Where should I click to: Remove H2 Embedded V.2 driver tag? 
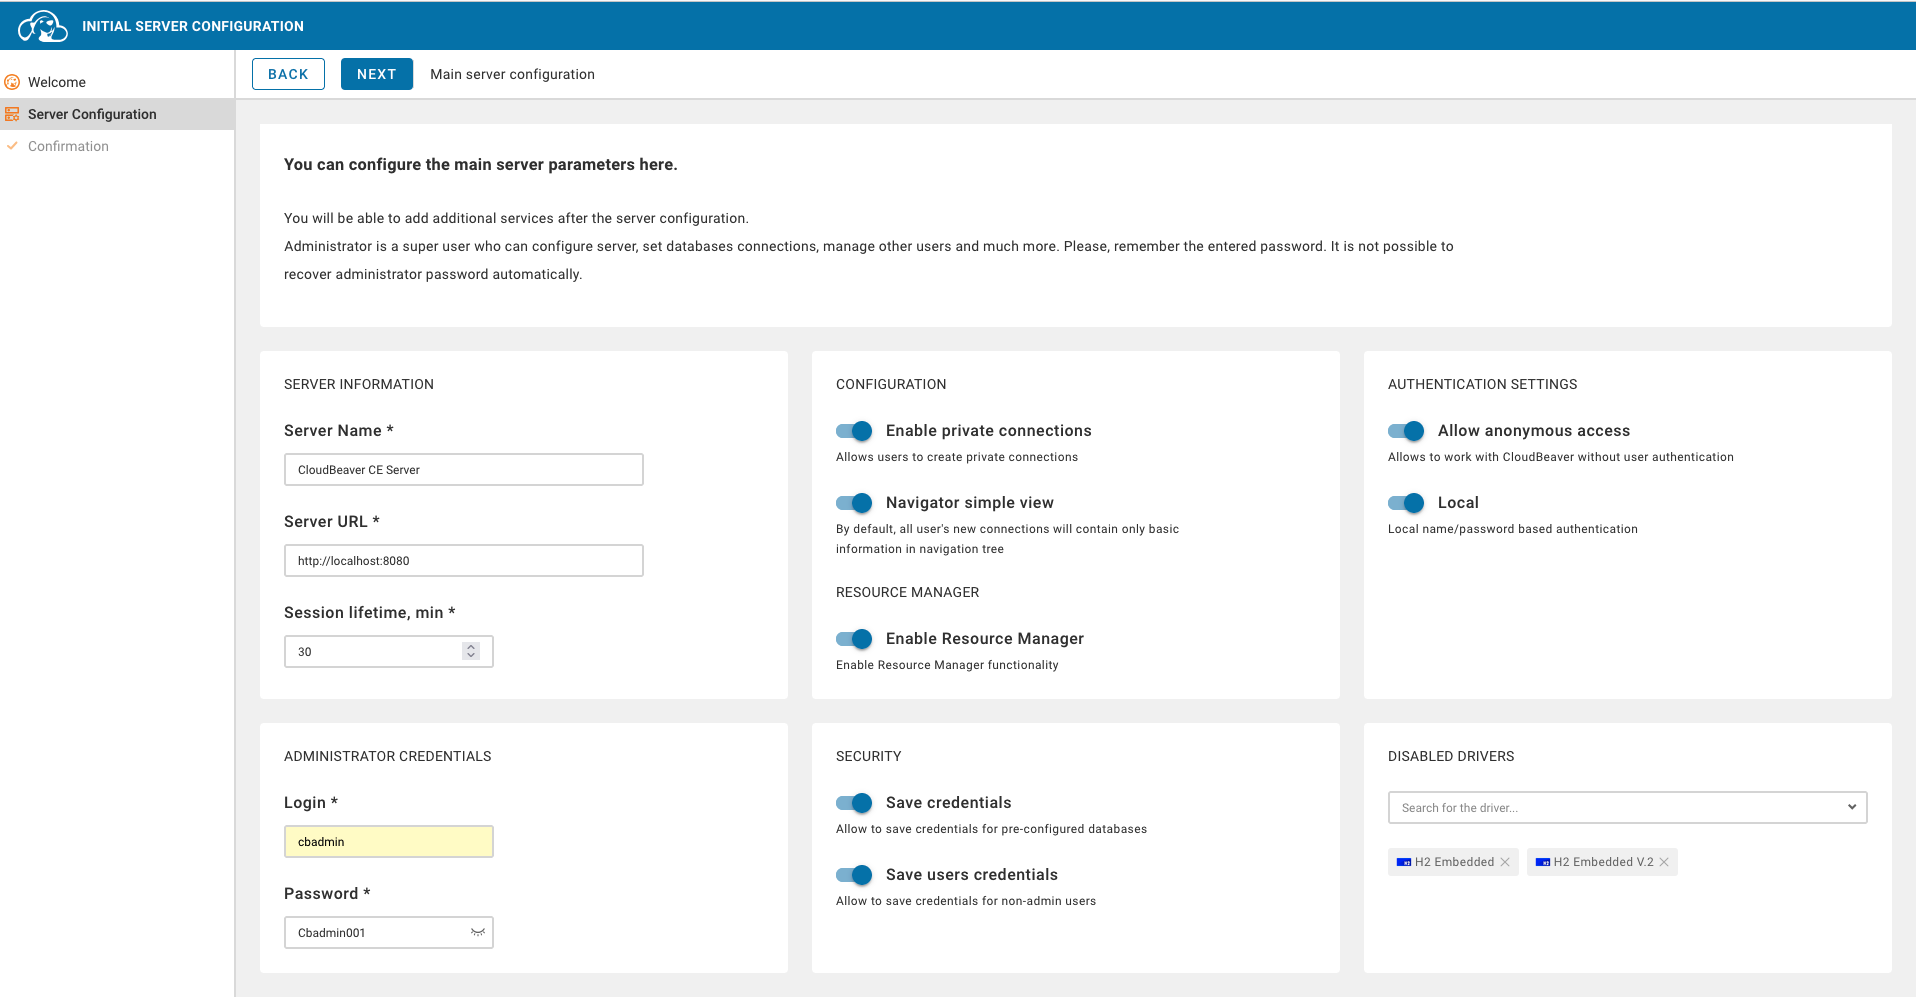[1664, 862]
